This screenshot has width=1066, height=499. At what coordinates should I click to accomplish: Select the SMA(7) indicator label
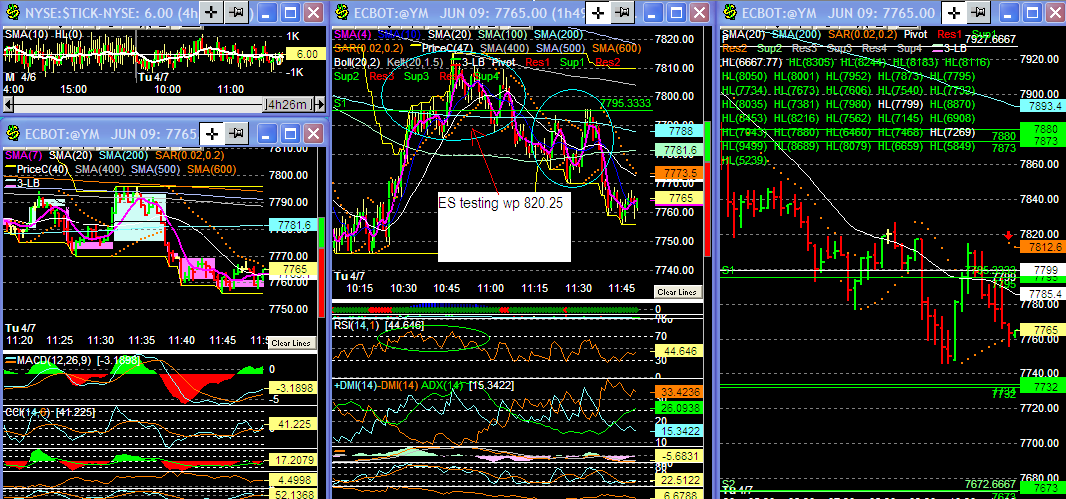[x=21, y=156]
